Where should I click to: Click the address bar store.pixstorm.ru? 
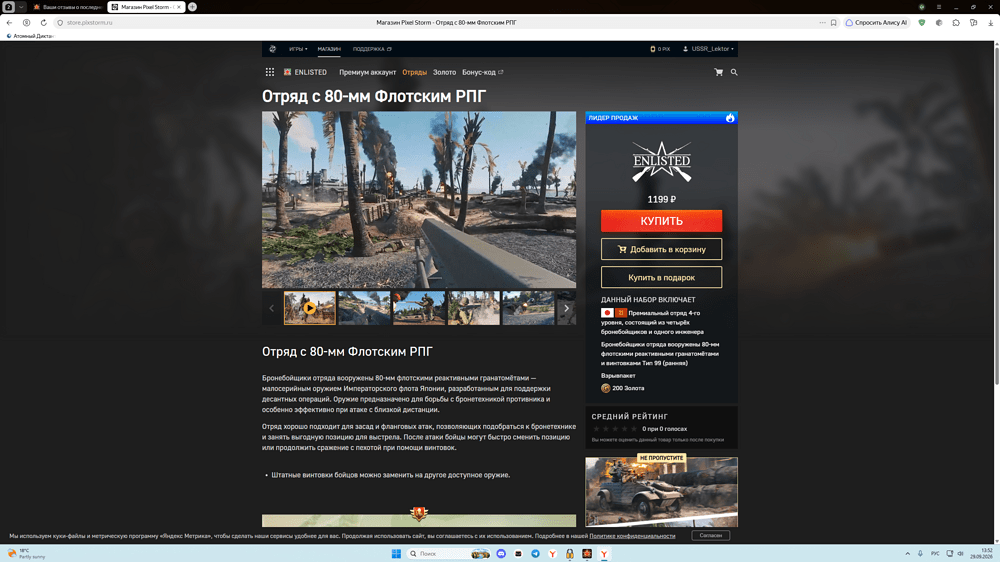coord(89,22)
